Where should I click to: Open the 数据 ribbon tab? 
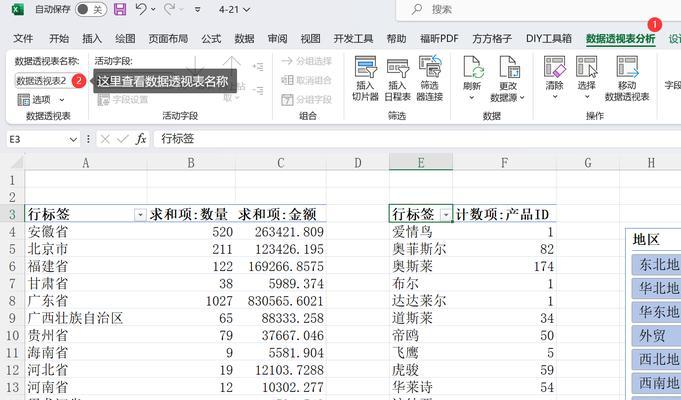pyautogui.click(x=244, y=39)
